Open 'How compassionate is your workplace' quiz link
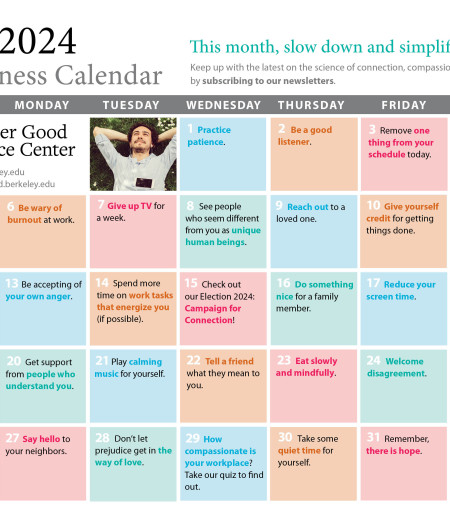Screen dimensions: 450x520 tap(220, 451)
